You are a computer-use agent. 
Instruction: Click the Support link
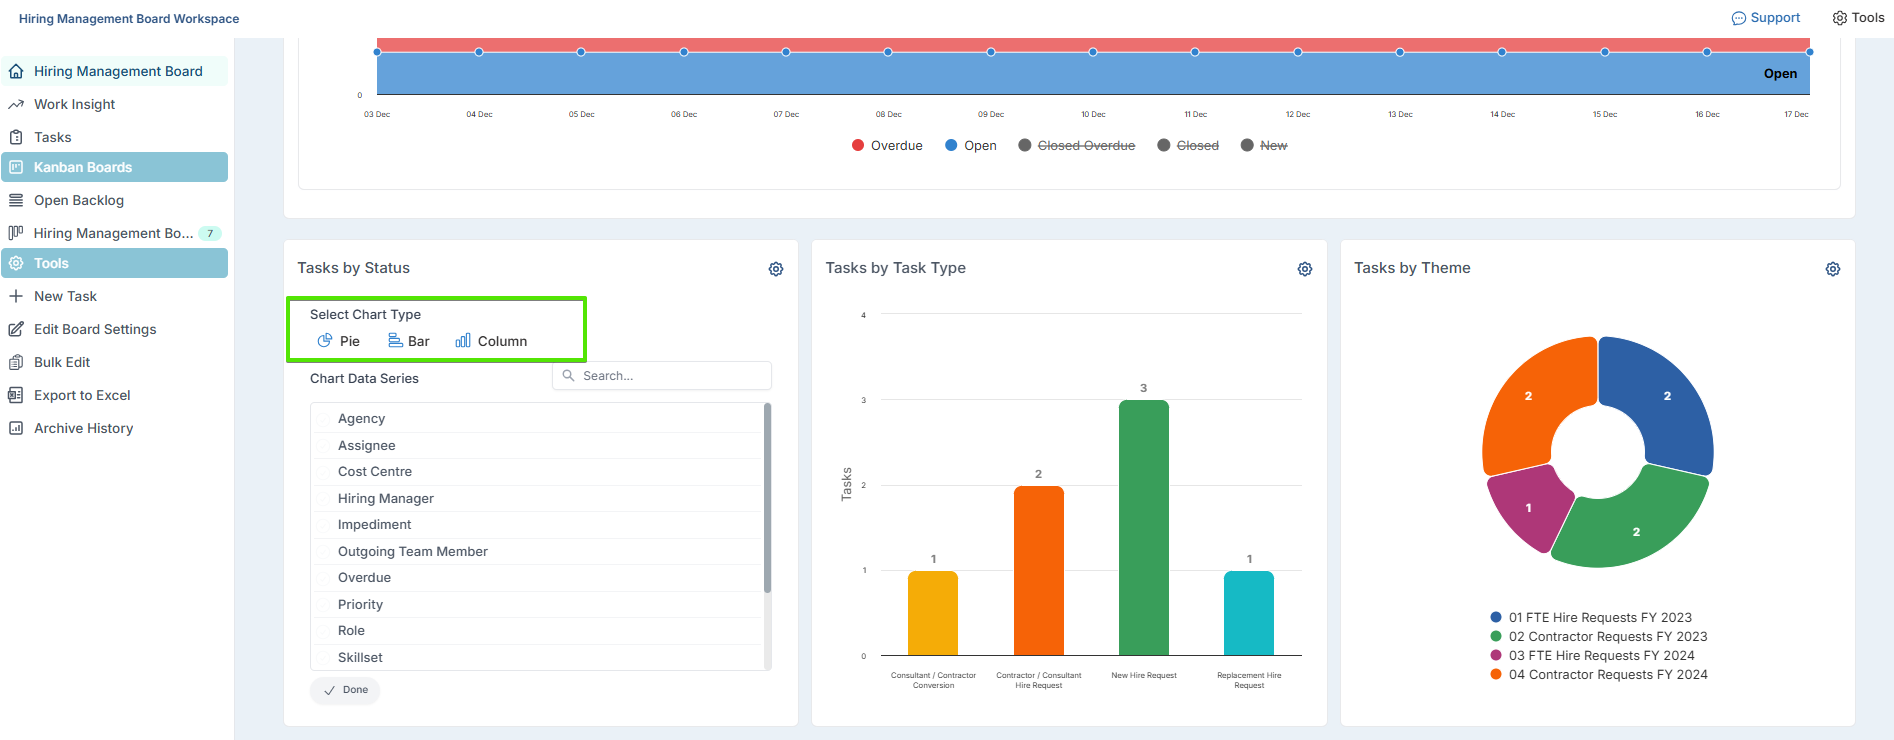click(x=1766, y=18)
